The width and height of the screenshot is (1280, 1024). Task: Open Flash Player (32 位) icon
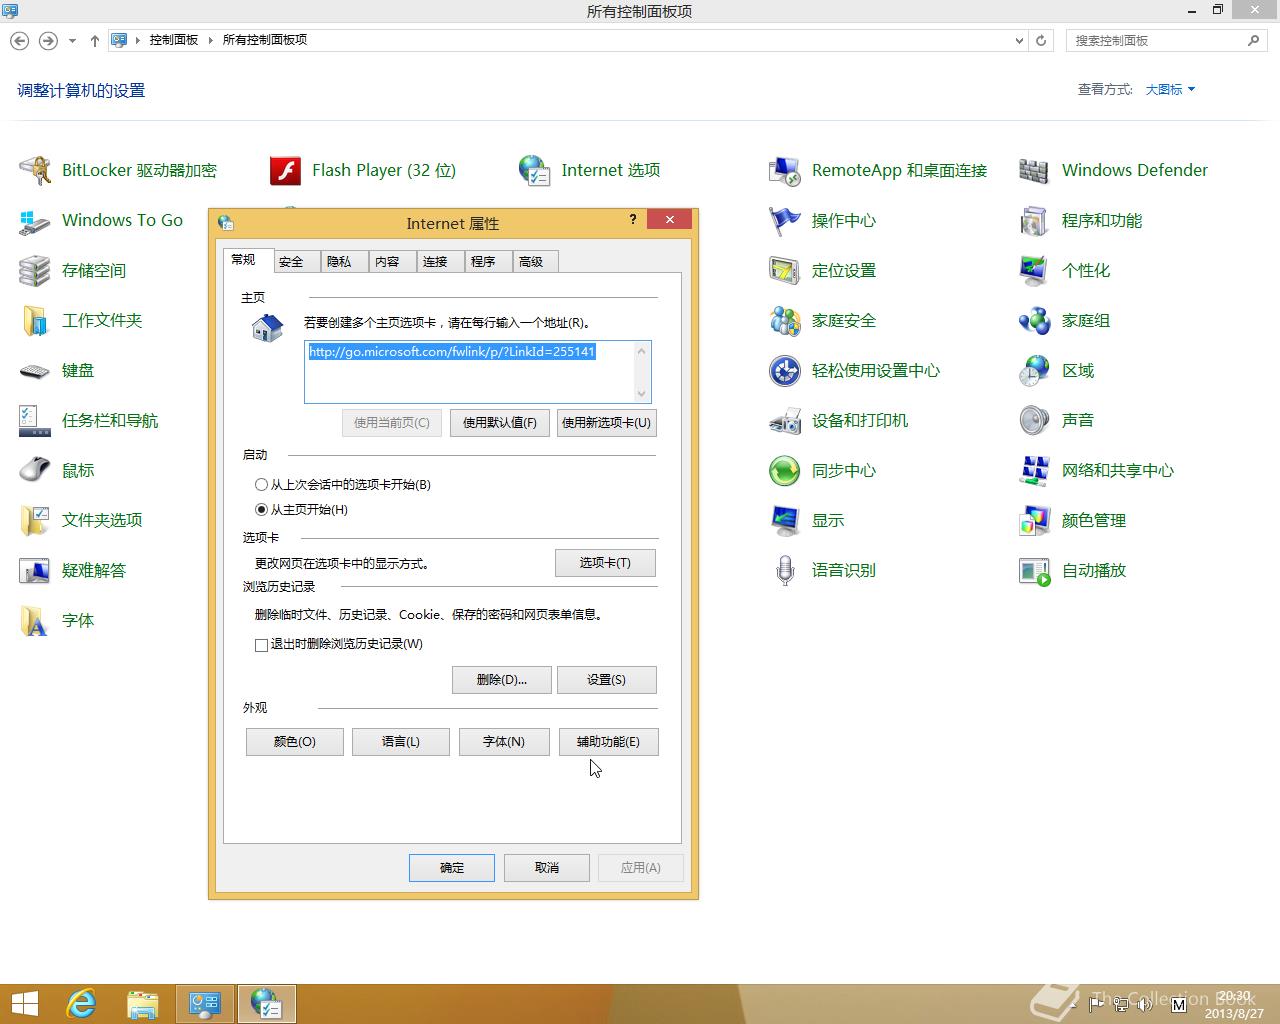point(285,171)
